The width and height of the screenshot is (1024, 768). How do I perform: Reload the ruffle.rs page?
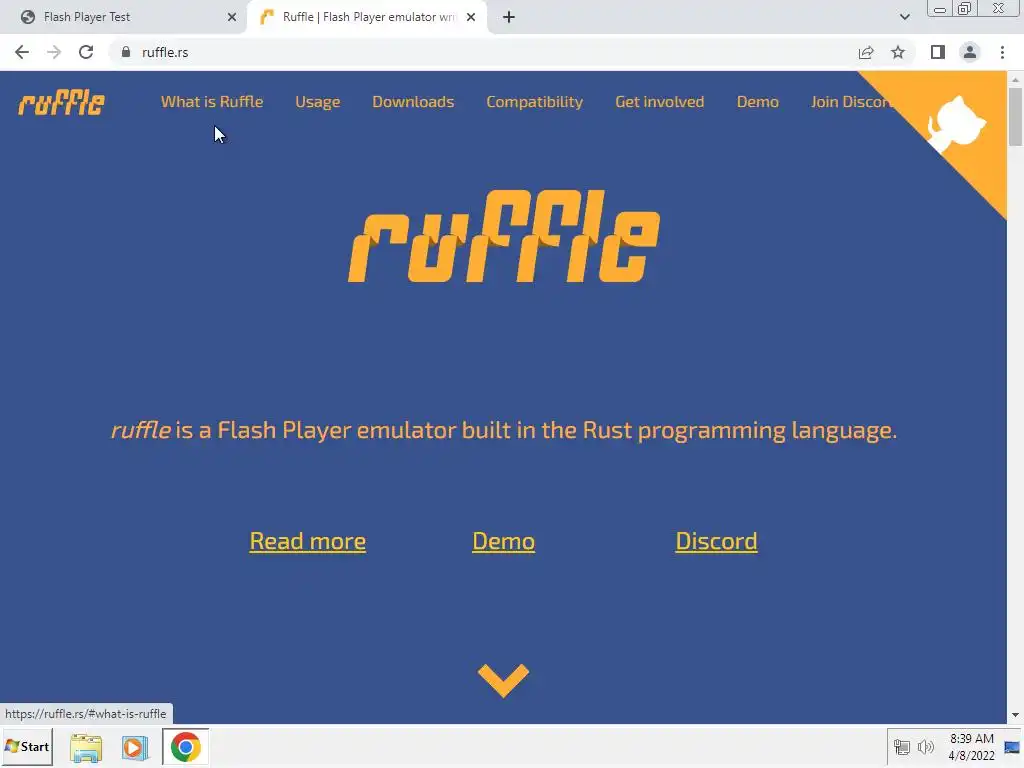pyautogui.click(x=86, y=52)
